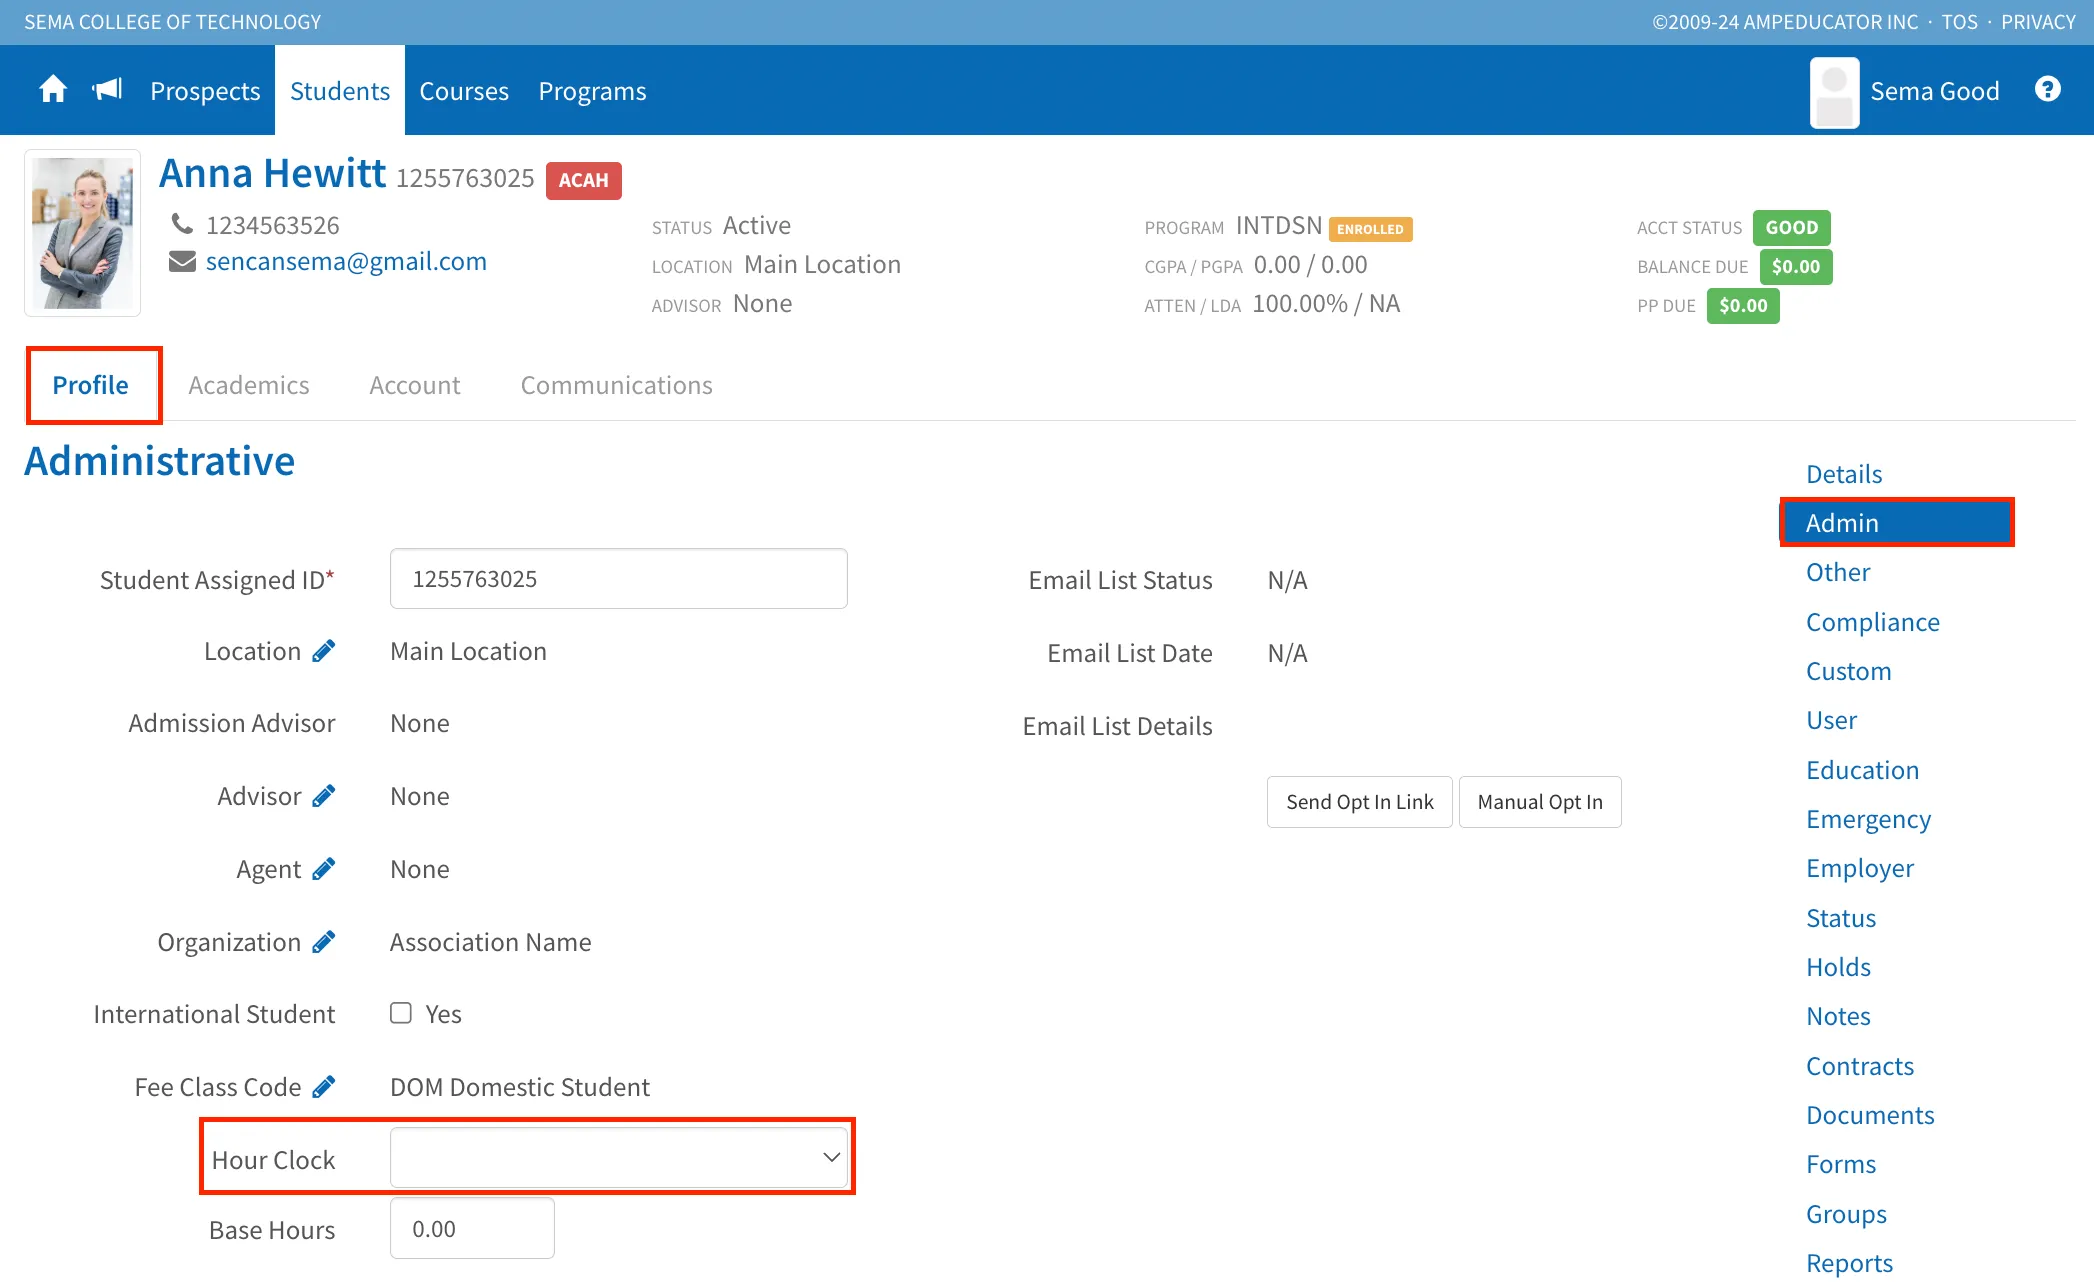Image resolution: width=2094 pixels, height=1282 pixels.
Task: Select Documents in the side navigation
Action: click(1870, 1115)
